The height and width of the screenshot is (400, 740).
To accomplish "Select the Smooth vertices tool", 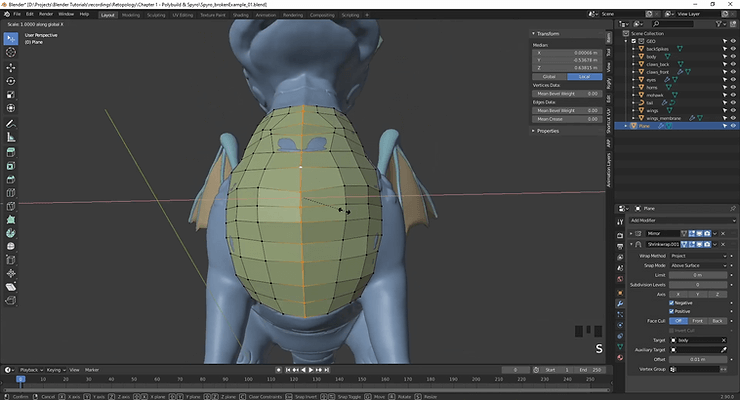I will (x=11, y=246).
